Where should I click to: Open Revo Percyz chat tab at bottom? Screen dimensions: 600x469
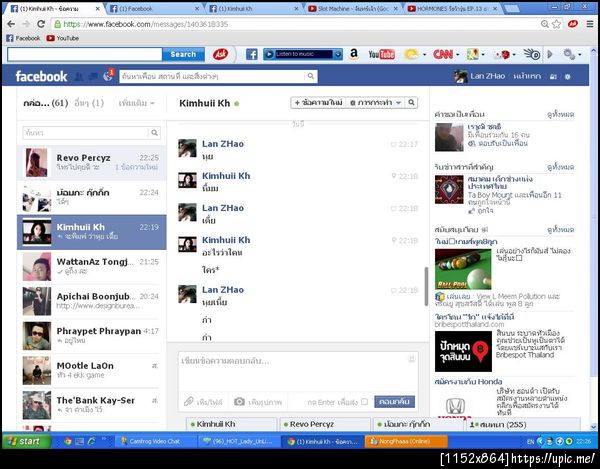[325, 424]
